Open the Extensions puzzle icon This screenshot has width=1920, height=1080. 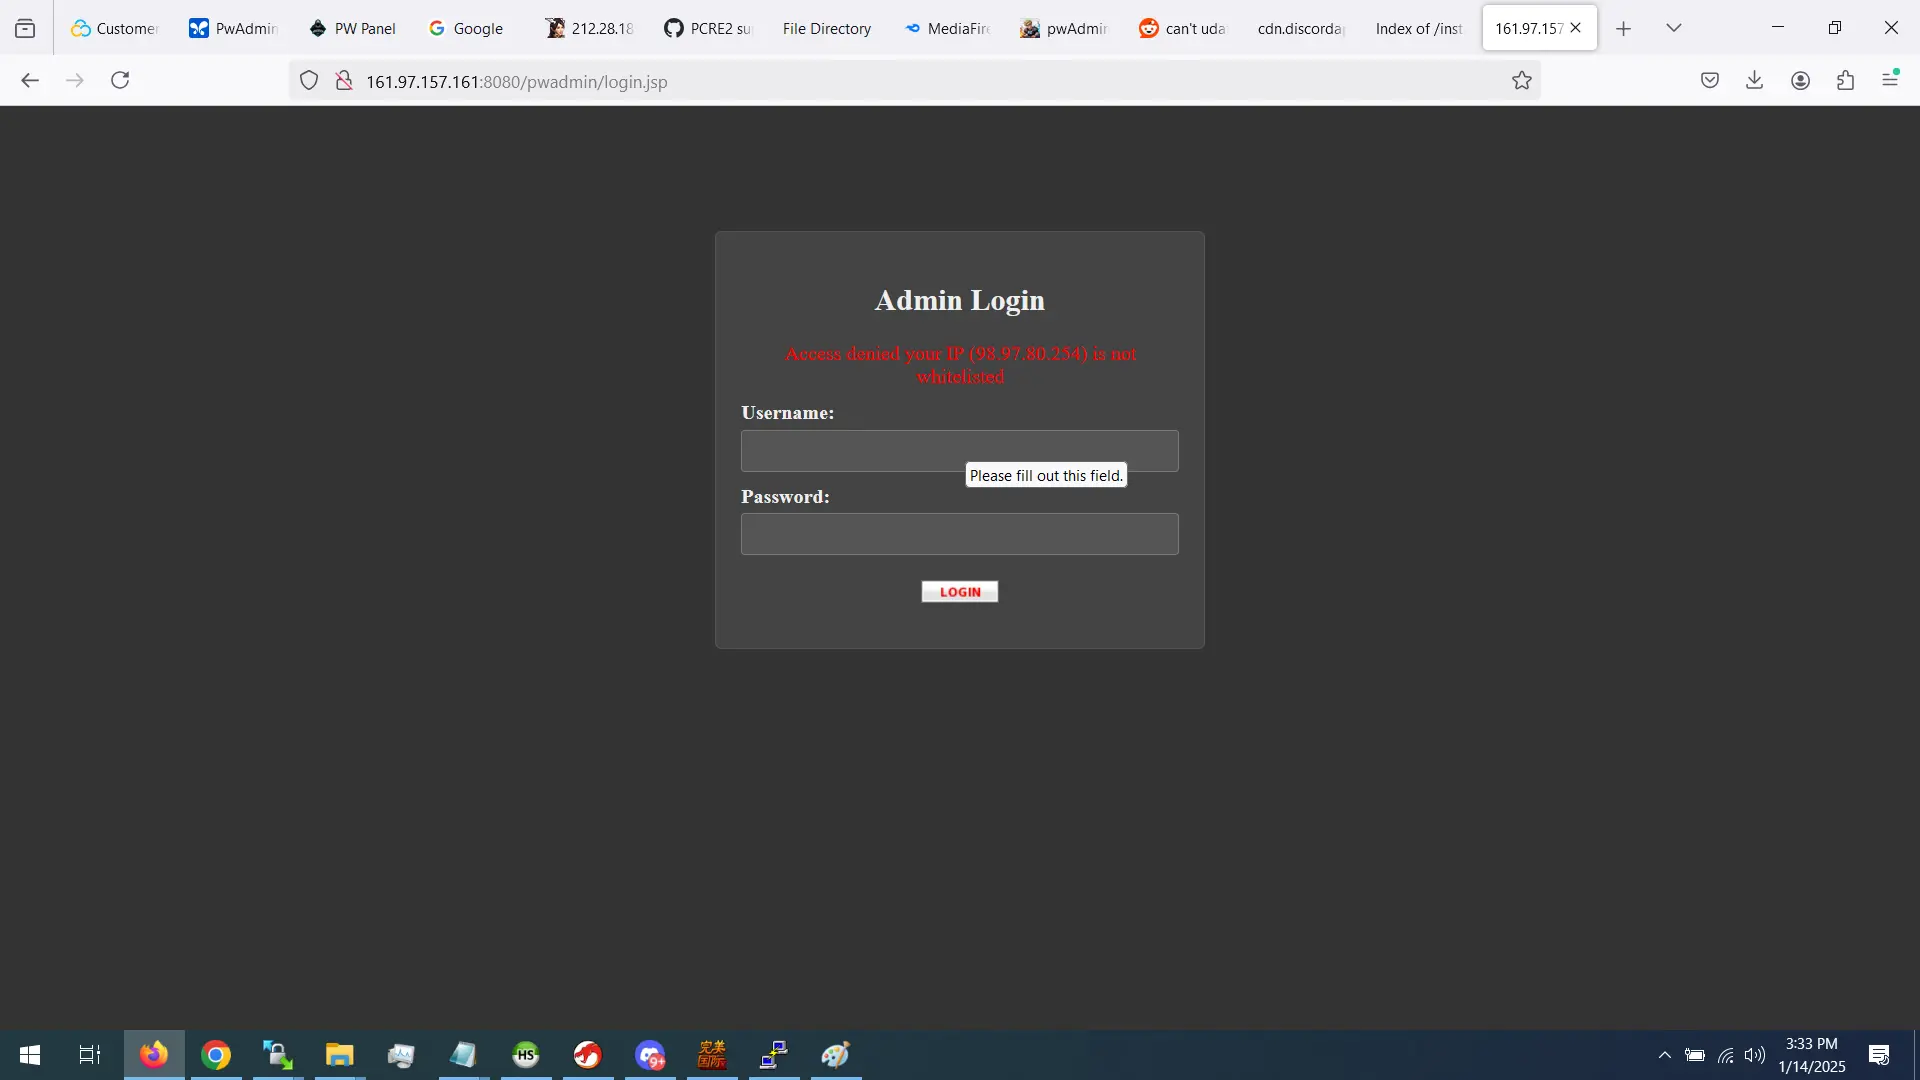tap(1845, 81)
